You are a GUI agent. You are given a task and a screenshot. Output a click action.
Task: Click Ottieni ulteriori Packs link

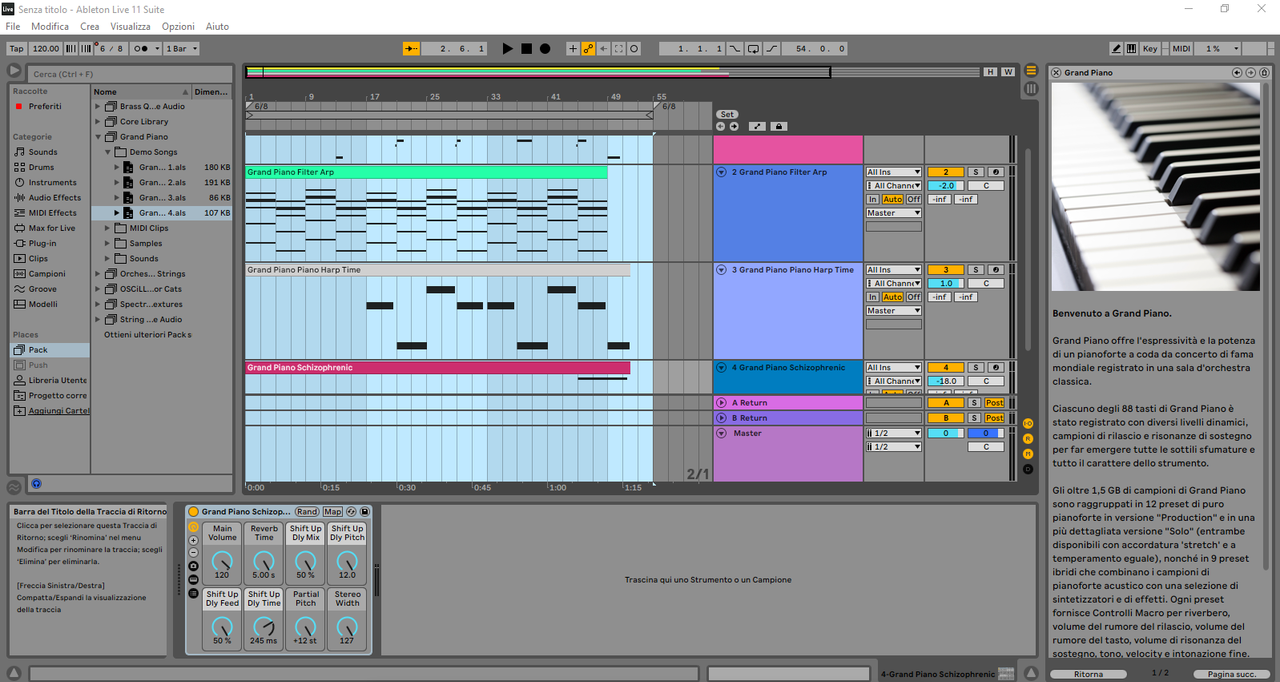(x=148, y=334)
